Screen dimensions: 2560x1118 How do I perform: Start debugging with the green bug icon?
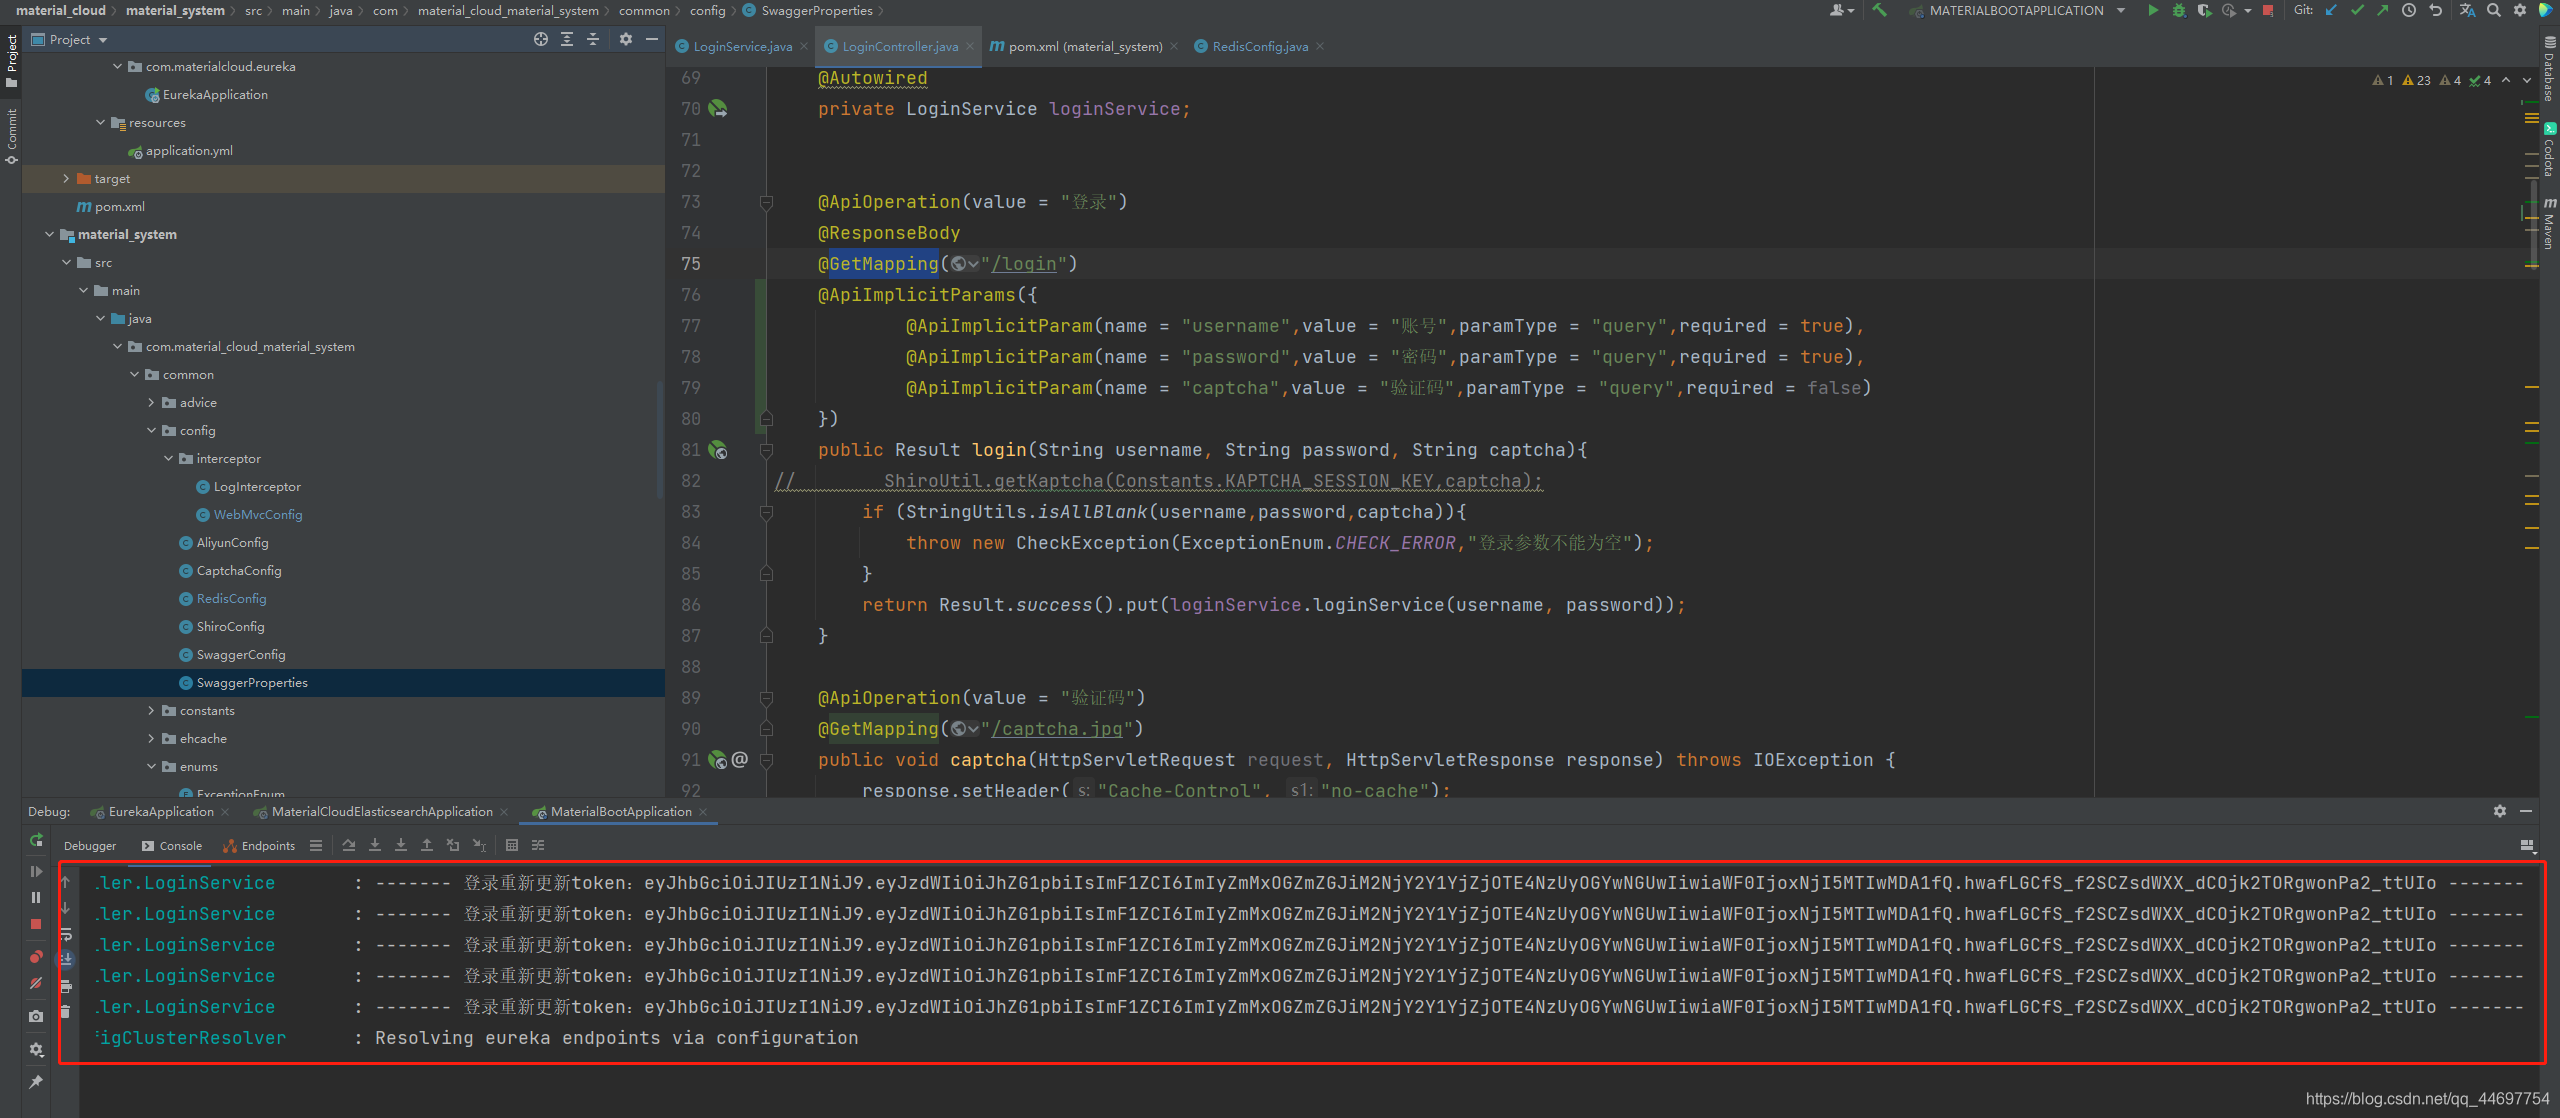pyautogui.click(x=2178, y=11)
